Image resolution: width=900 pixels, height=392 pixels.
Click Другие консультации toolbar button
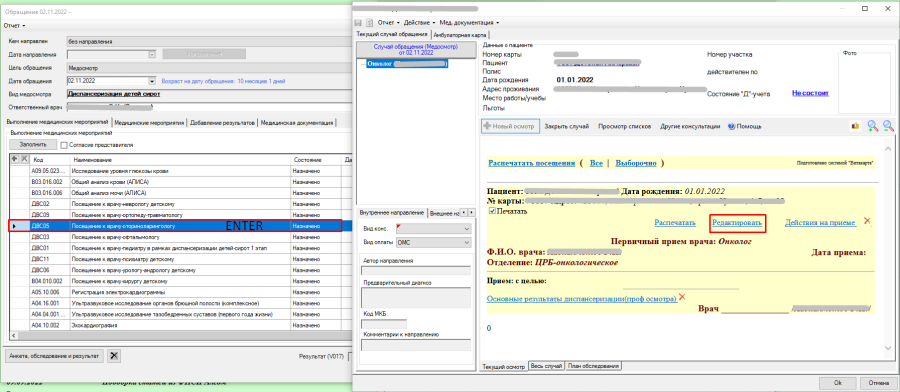click(x=689, y=126)
